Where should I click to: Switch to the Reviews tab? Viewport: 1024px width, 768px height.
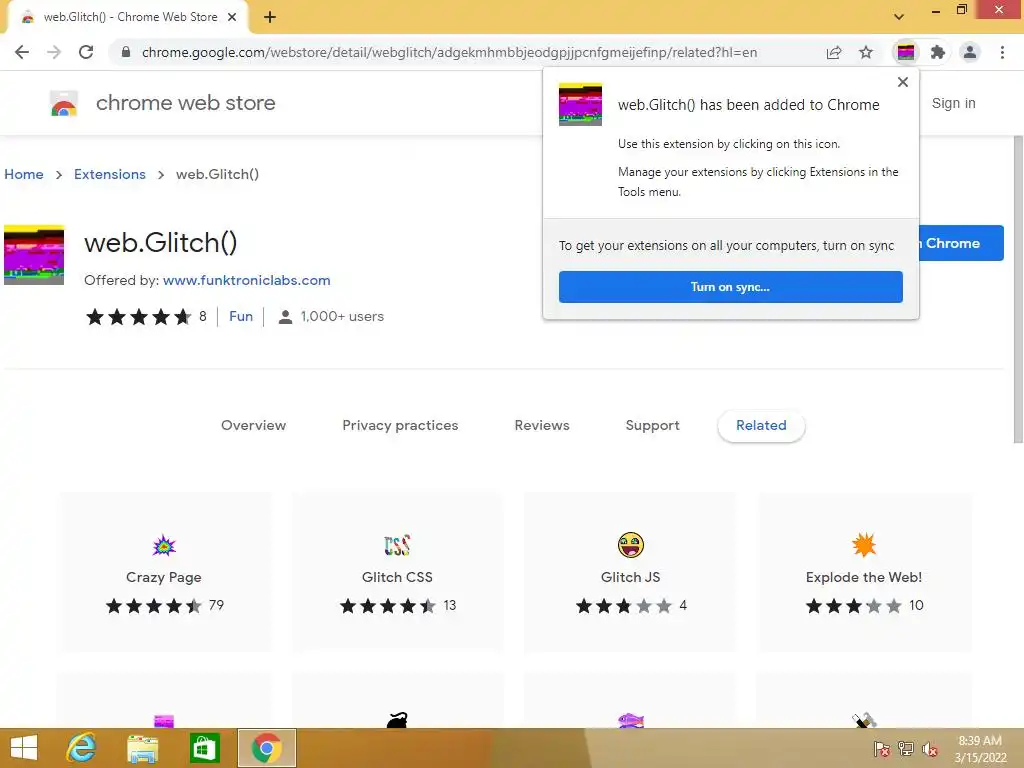(542, 425)
